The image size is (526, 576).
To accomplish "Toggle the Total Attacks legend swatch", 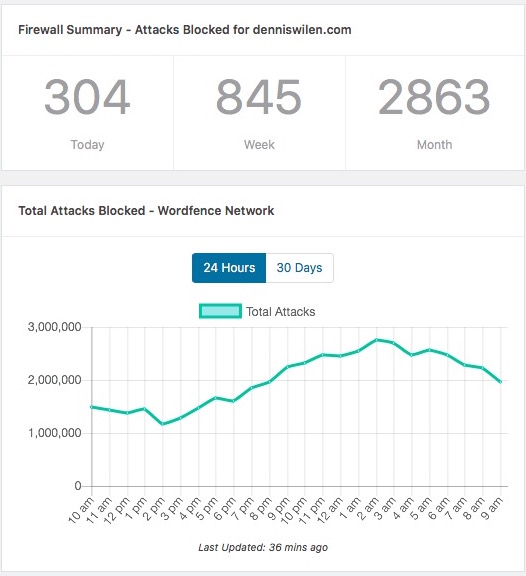I will tap(220, 311).
